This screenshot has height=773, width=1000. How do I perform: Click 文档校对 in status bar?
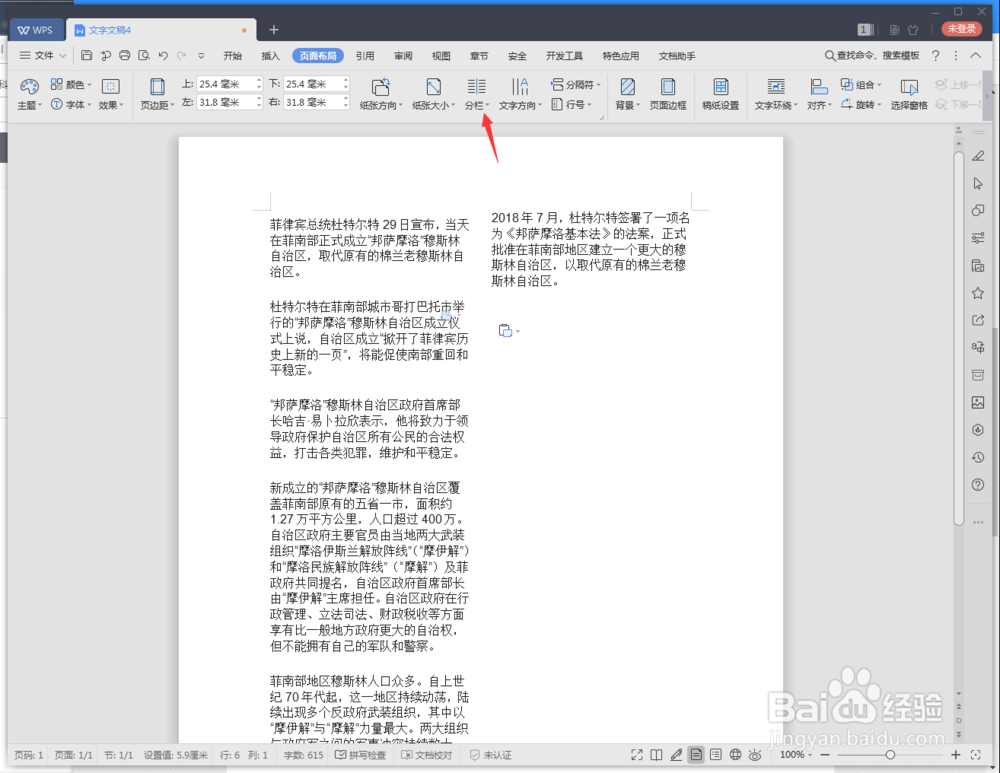point(427,755)
